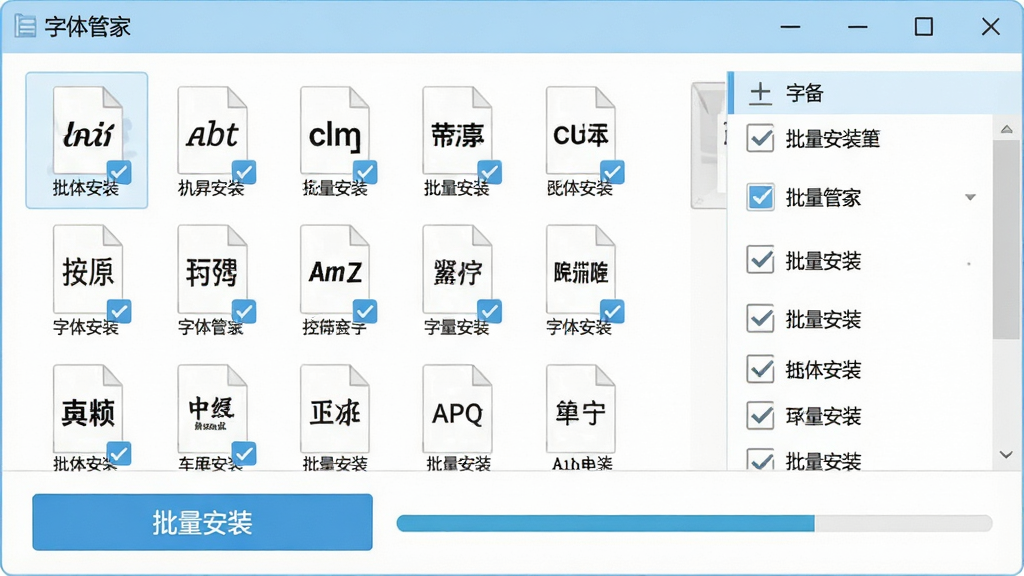Select the font file previewing "lnií"
The image size is (1024, 576).
87,131
